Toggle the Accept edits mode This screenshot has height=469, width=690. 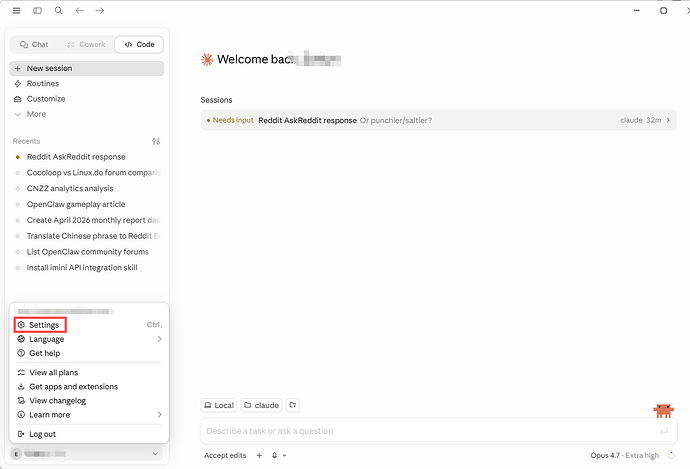click(x=225, y=456)
